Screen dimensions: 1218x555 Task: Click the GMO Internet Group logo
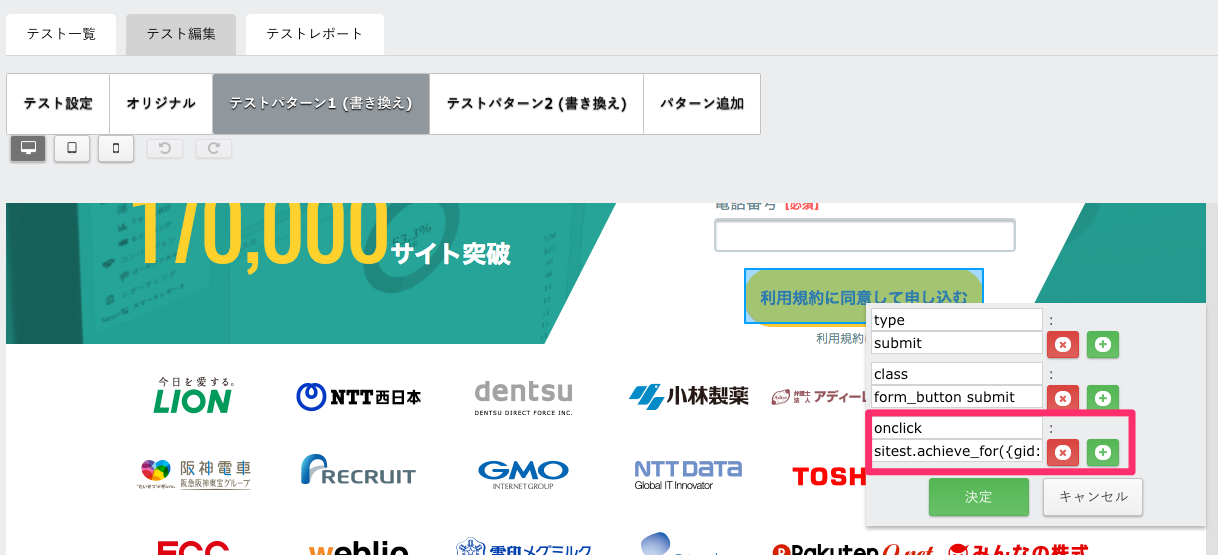(x=523, y=474)
